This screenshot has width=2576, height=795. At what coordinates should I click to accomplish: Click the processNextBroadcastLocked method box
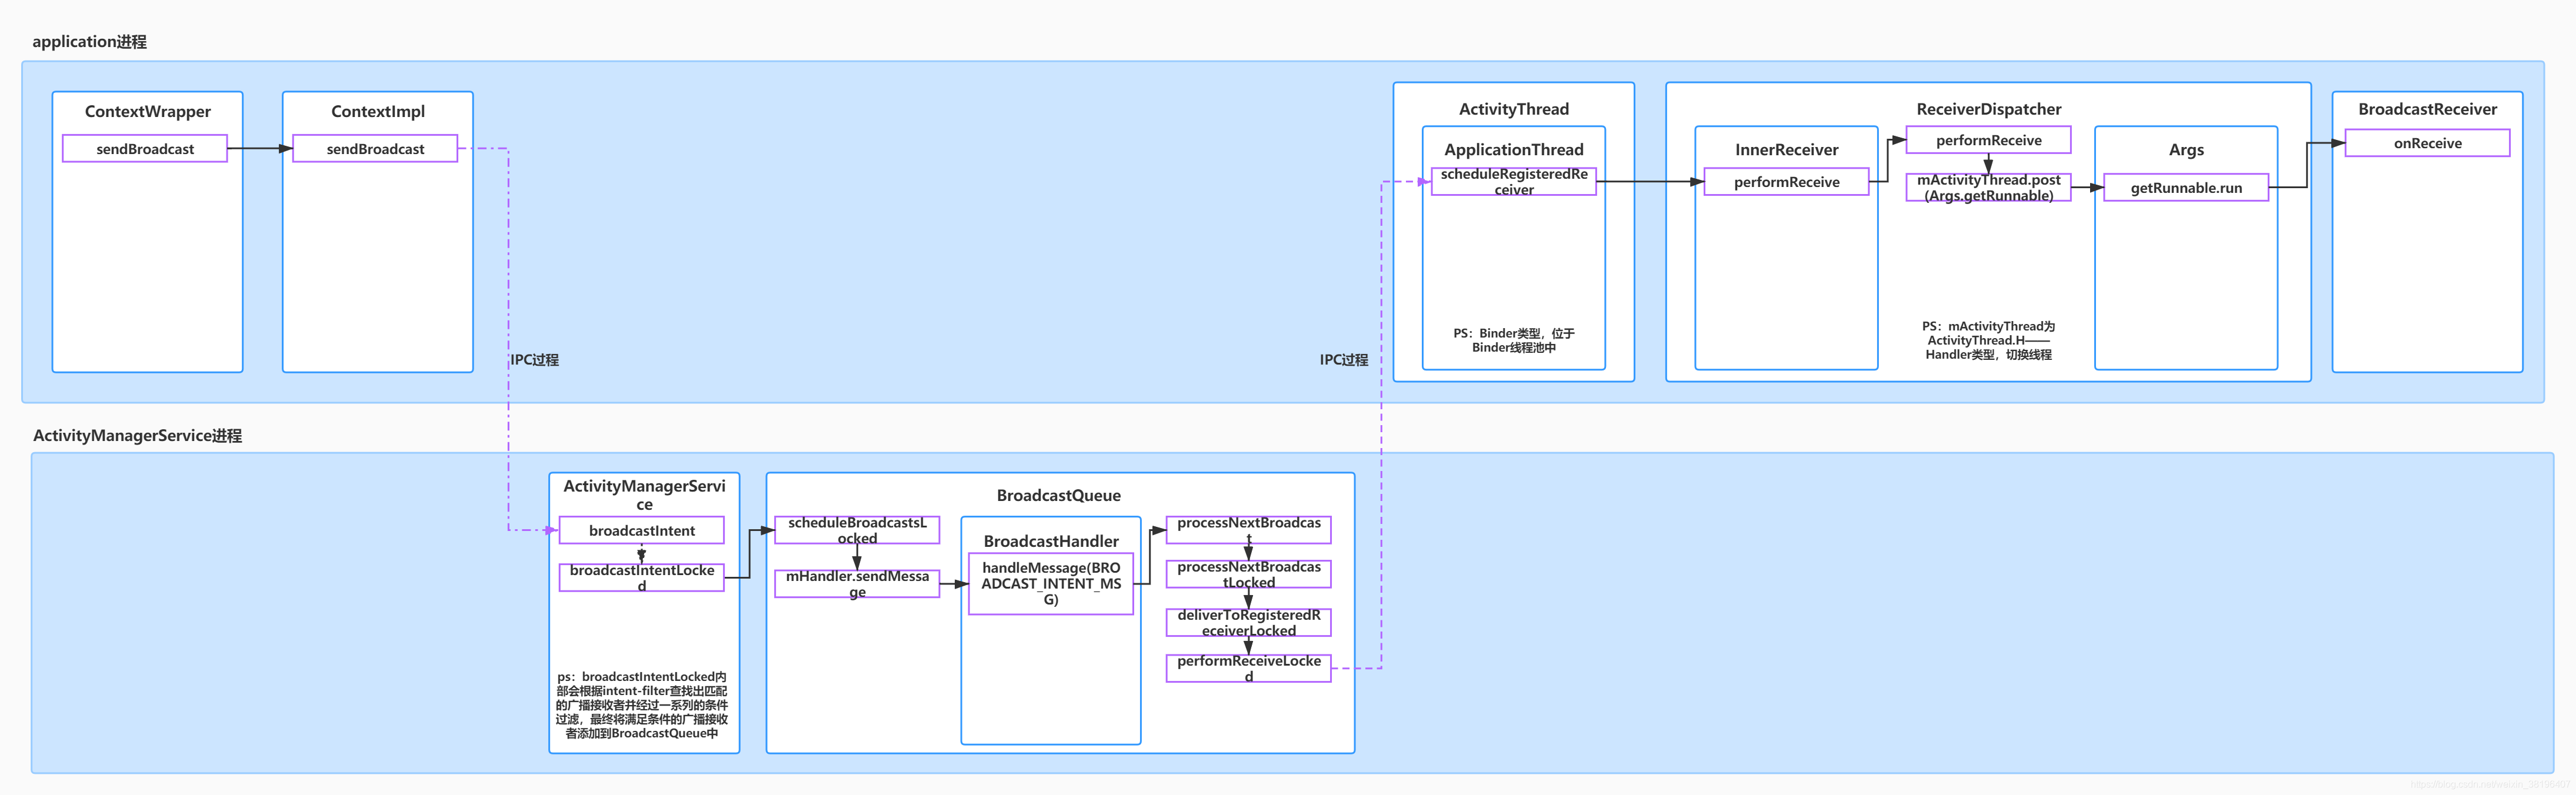point(1249,574)
